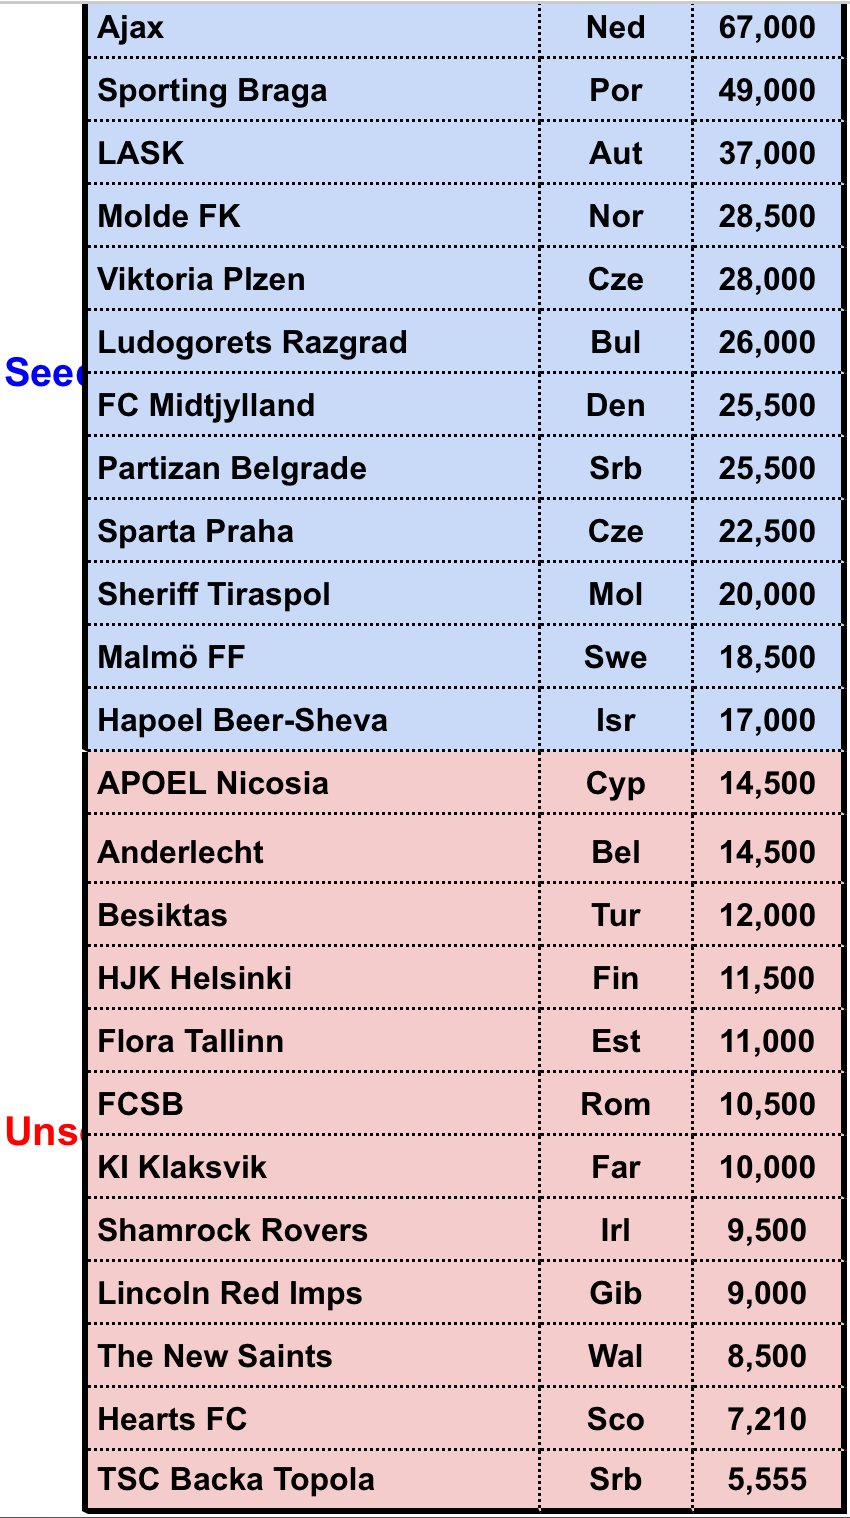
Task: Click Partizan Belgrade's 25,500 value
Action: click(767, 468)
